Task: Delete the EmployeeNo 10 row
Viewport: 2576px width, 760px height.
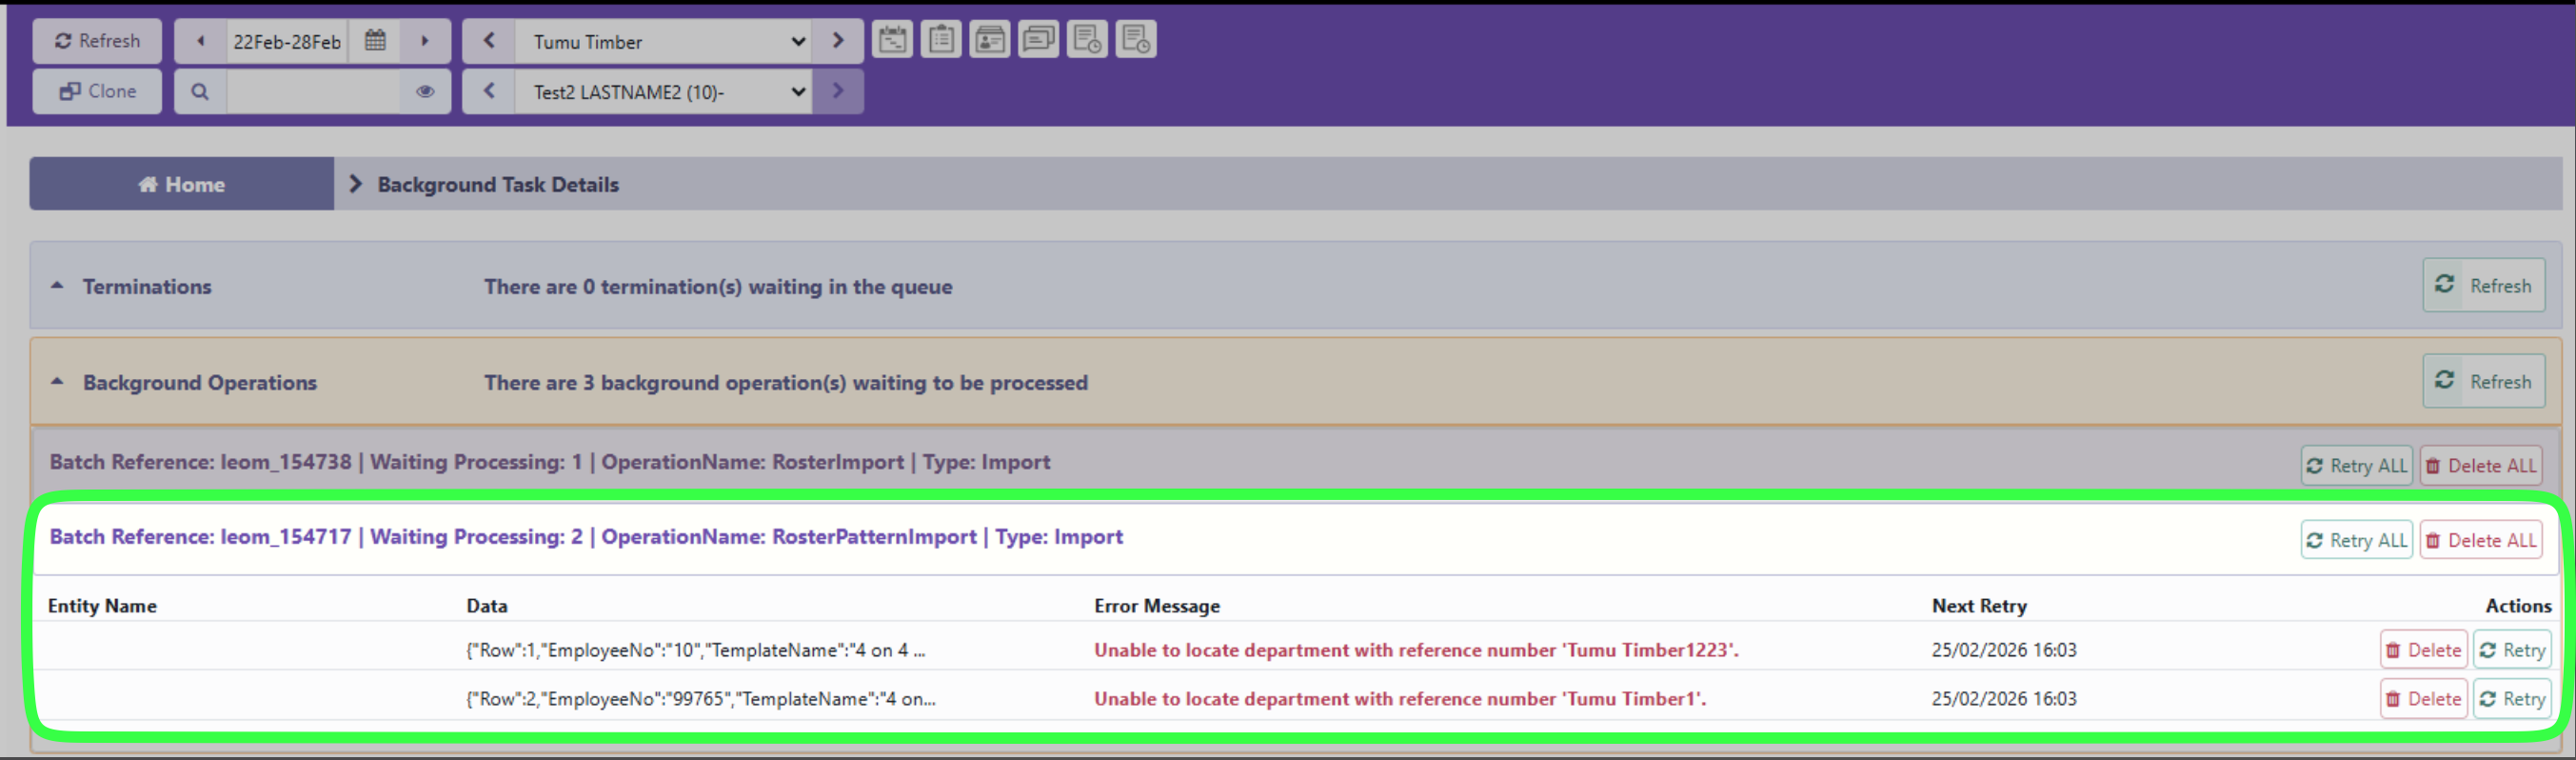Action: click(x=2423, y=650)
